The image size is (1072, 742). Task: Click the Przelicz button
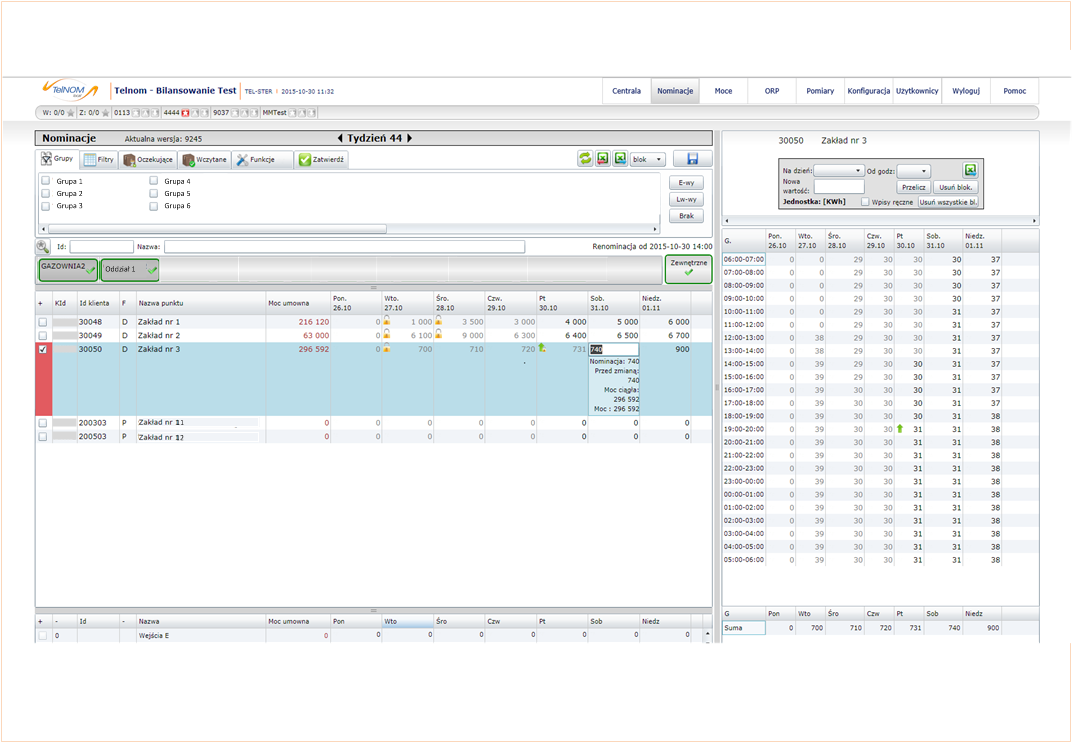[913, 187]
